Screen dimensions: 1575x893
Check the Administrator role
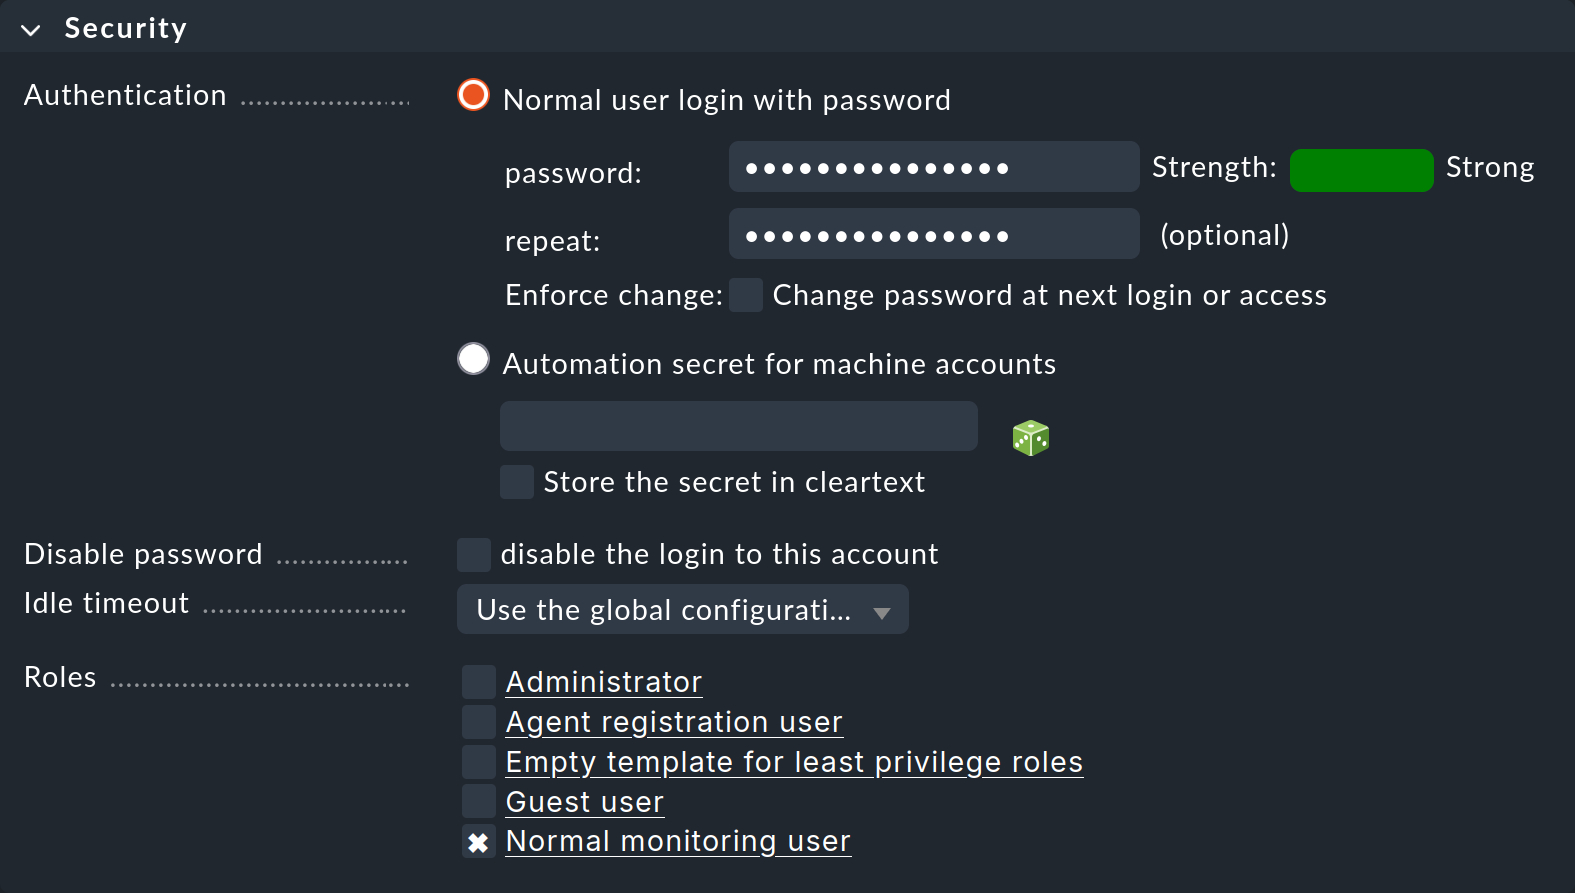click(x=478, y=681)
